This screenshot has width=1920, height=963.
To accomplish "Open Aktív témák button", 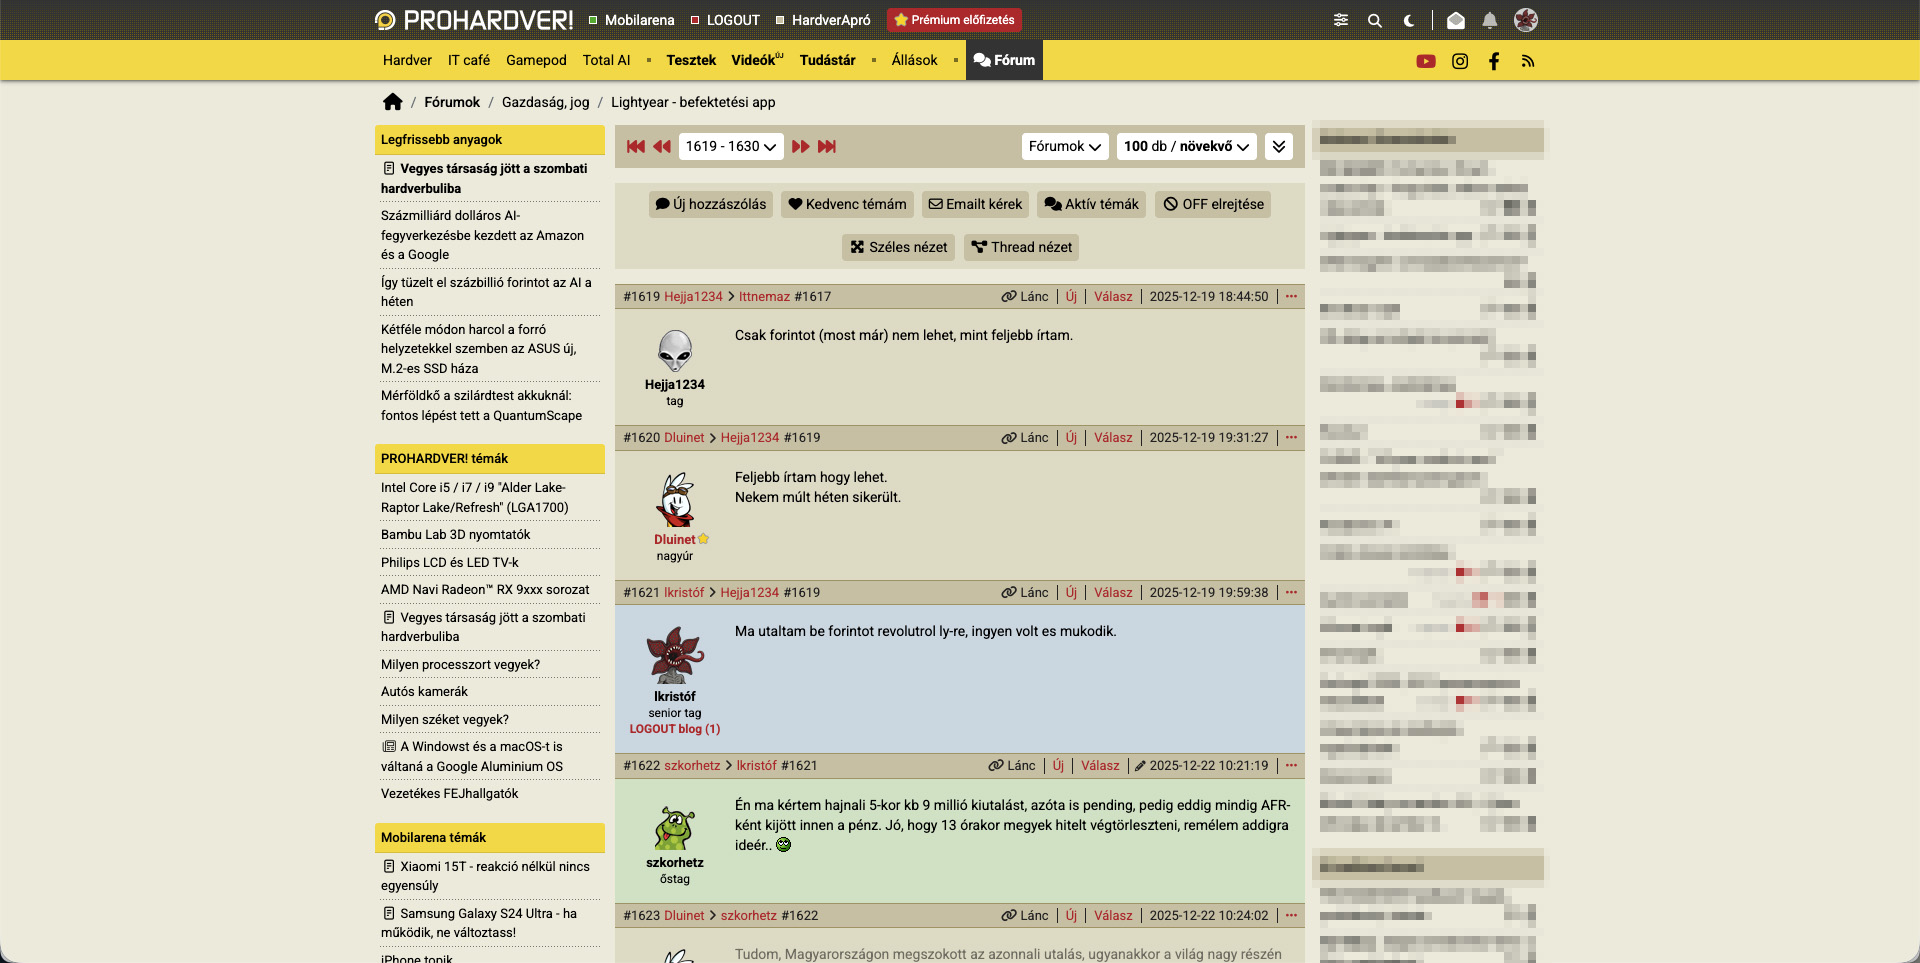I will [1092, 204].
